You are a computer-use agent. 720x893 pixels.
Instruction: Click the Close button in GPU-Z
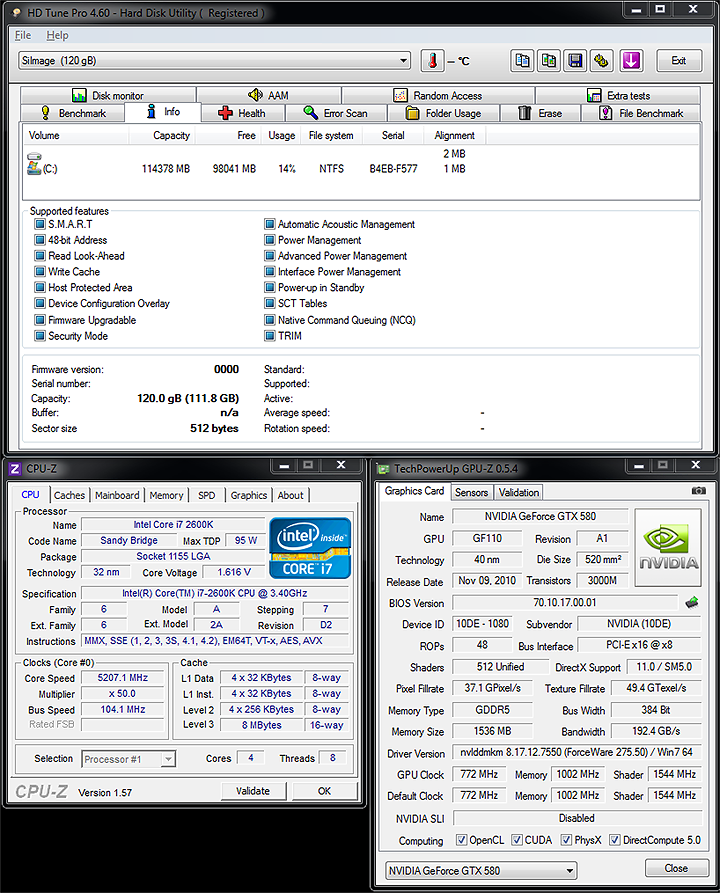pos(676,868)
